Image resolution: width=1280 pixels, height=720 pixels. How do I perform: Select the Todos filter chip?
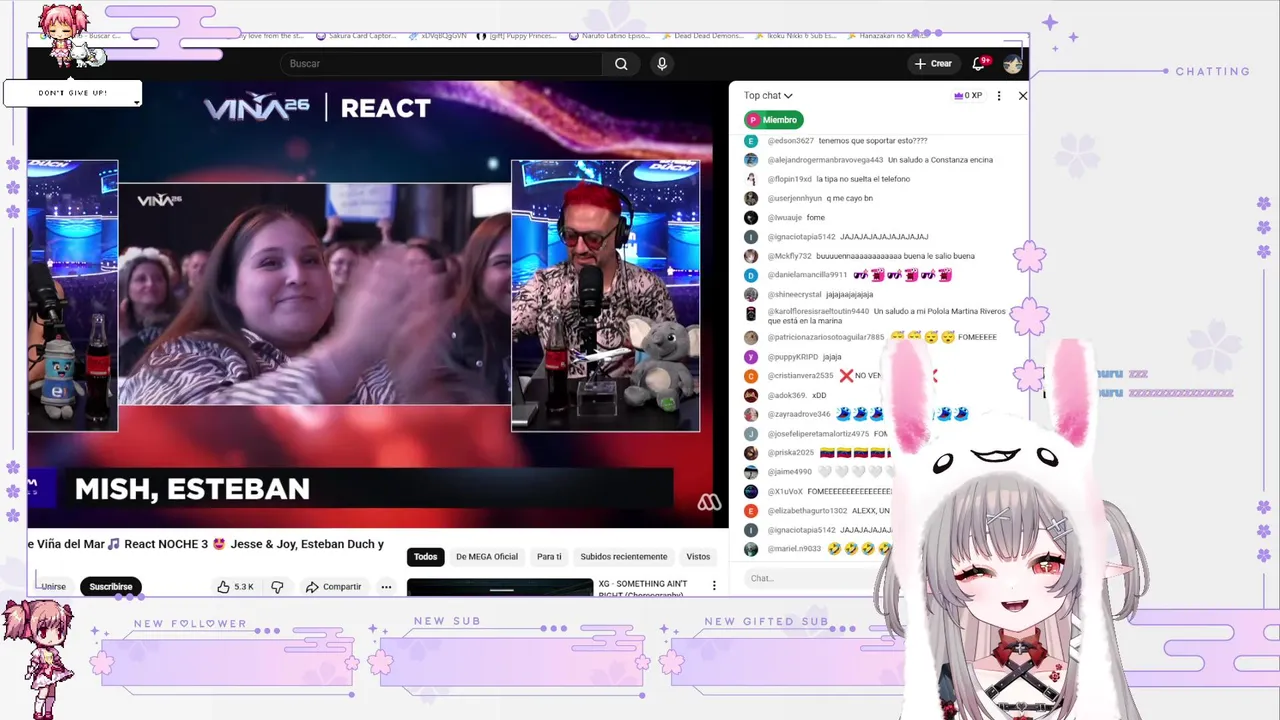tap(426, 557)
